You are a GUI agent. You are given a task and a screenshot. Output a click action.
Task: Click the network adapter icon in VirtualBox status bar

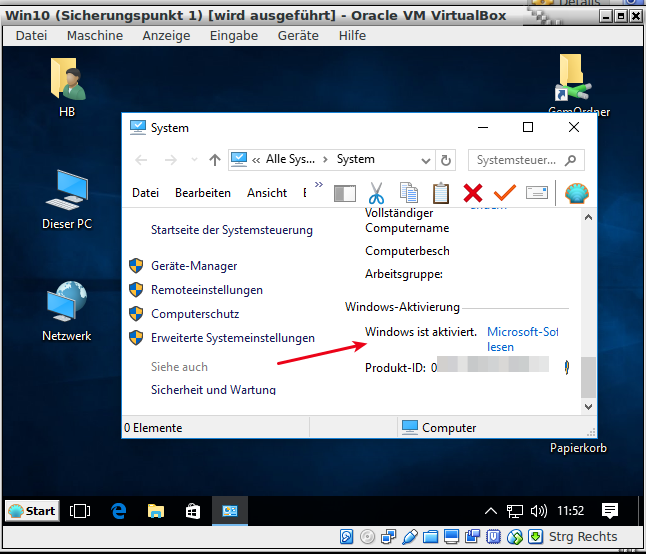coord(388,537)
